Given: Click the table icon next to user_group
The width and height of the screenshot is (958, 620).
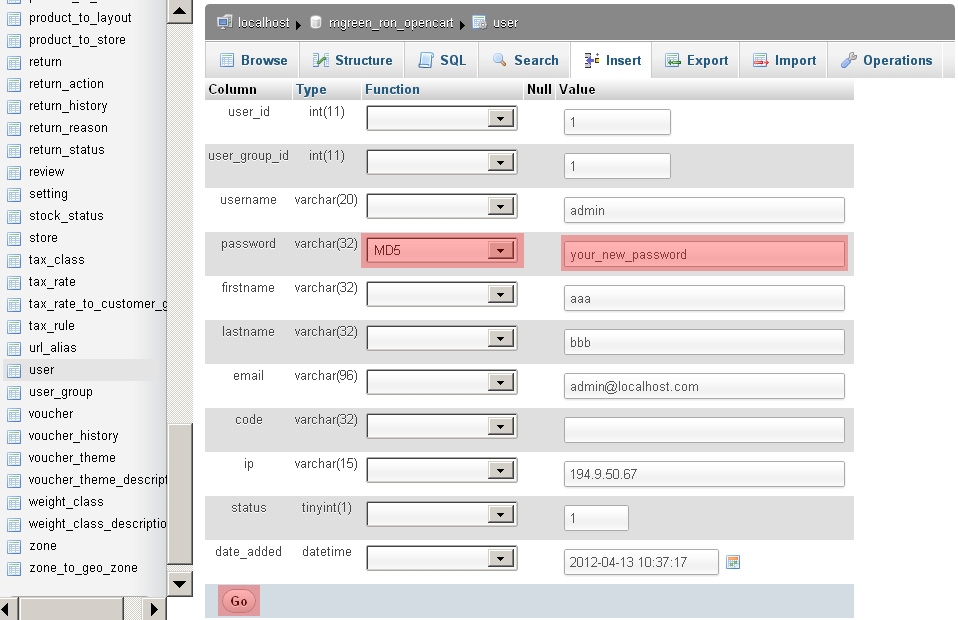Looking at the screenshot, I should [14, 392].
